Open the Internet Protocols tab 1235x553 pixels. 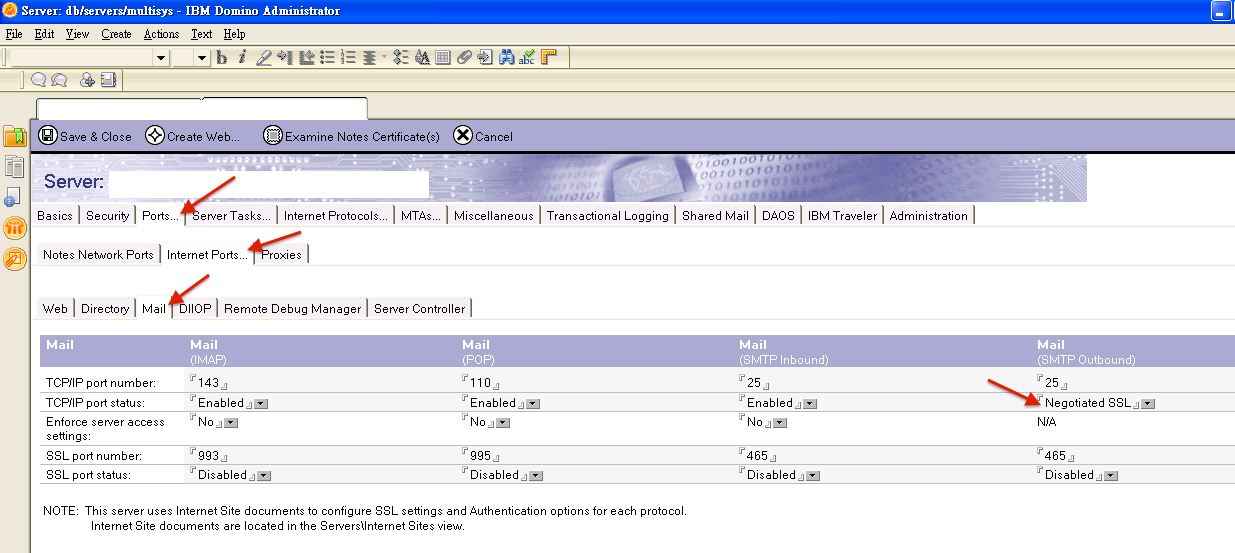pyautogui.click(x=336, y=216)
